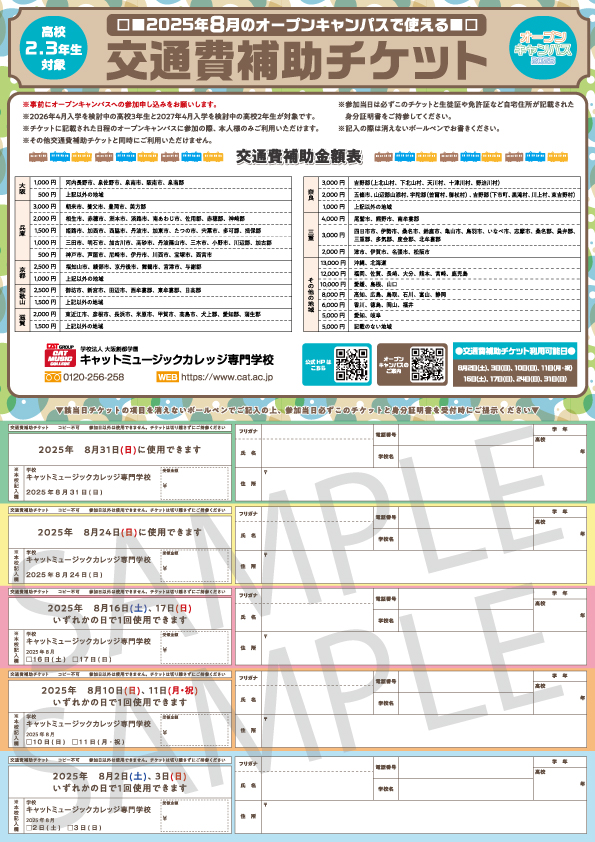Click the CAT Music College logo
595x842 pixels.
pos(60,355)
